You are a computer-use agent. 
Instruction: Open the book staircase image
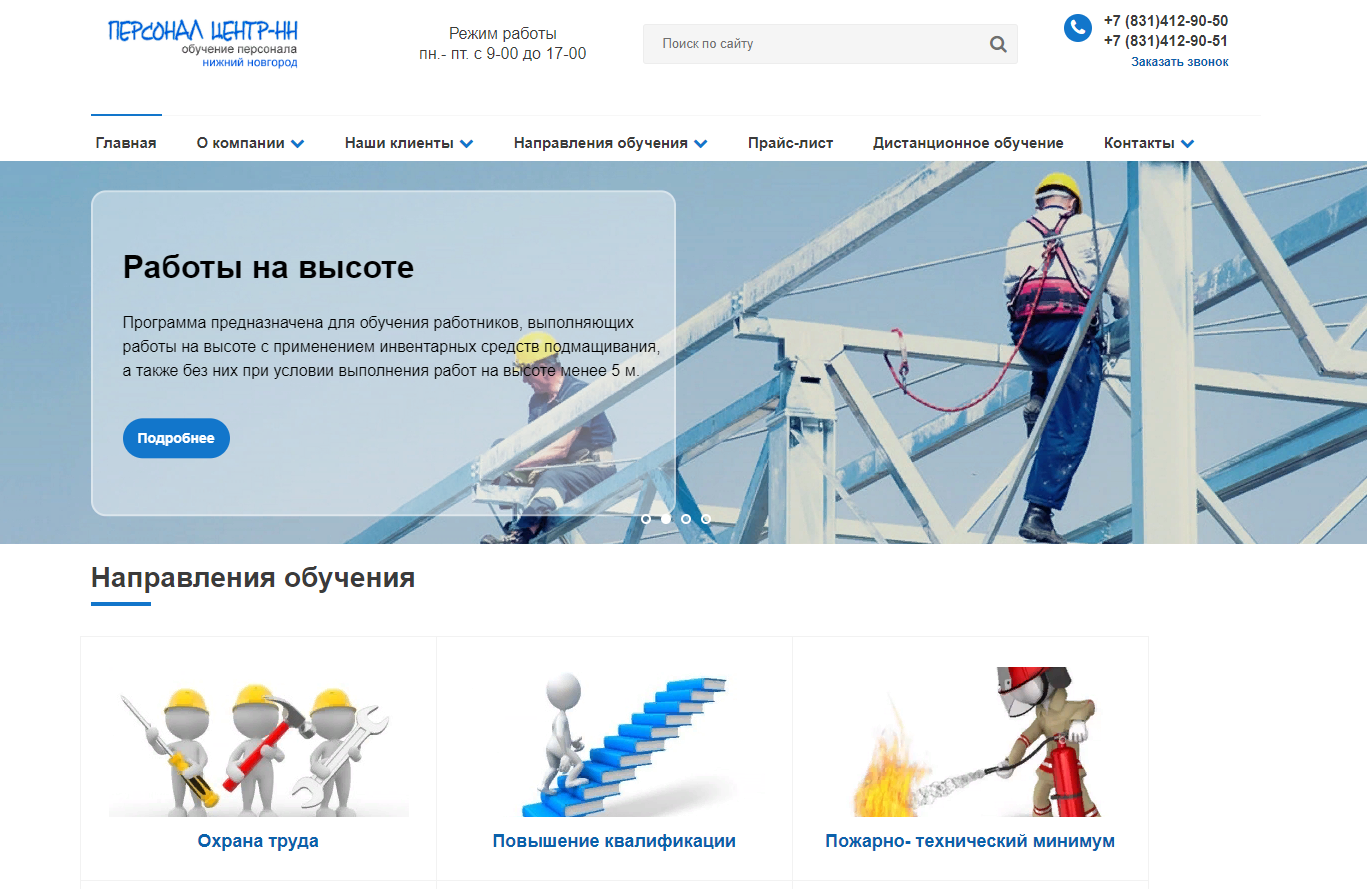click(x=614, y=742)
